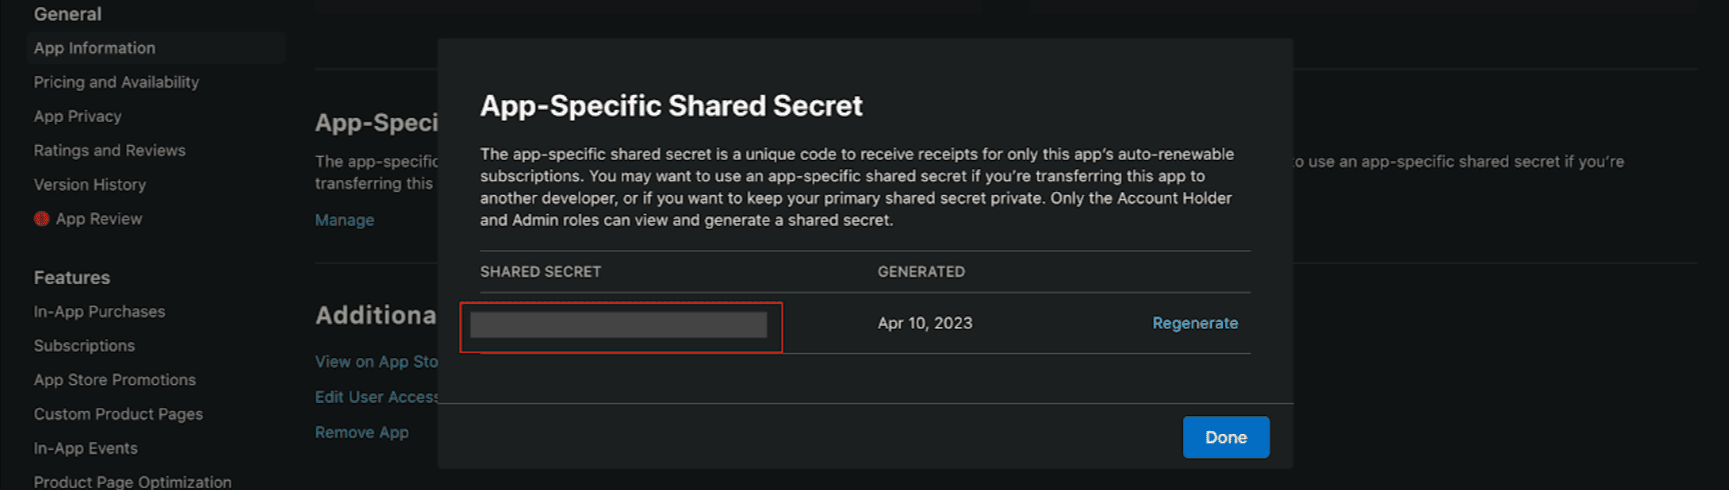Select the redacted shared secret field
Screen dimensions: 1729x490
click(619, 325)
